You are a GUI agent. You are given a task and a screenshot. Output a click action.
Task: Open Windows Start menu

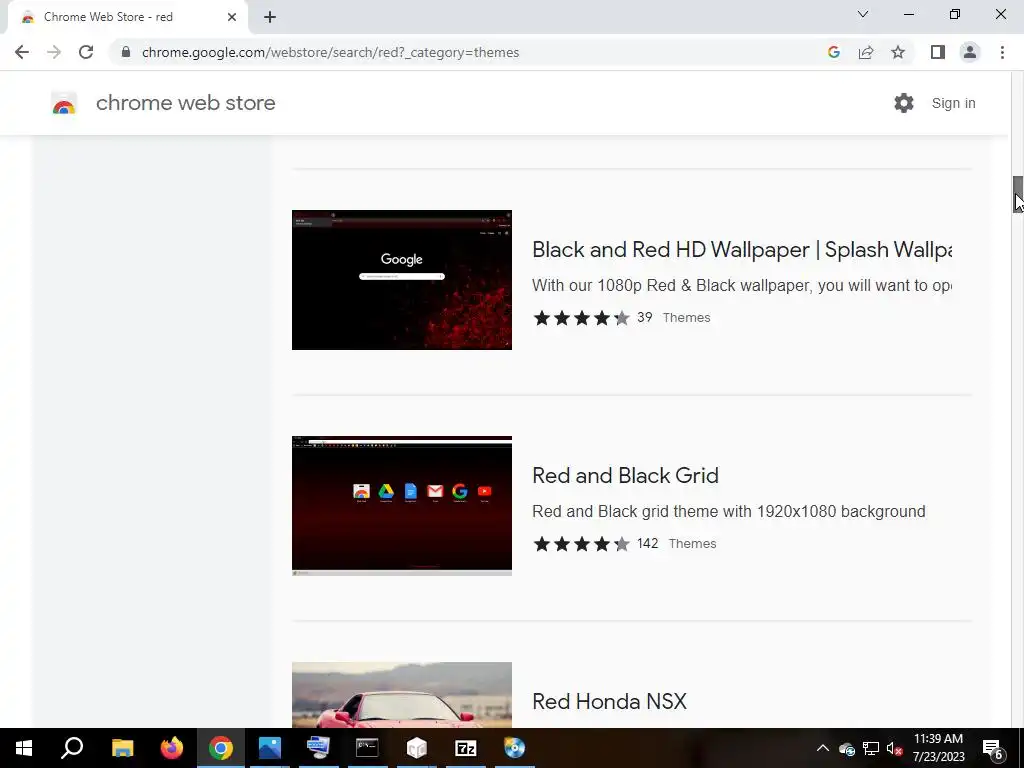[x=24, y=748]
